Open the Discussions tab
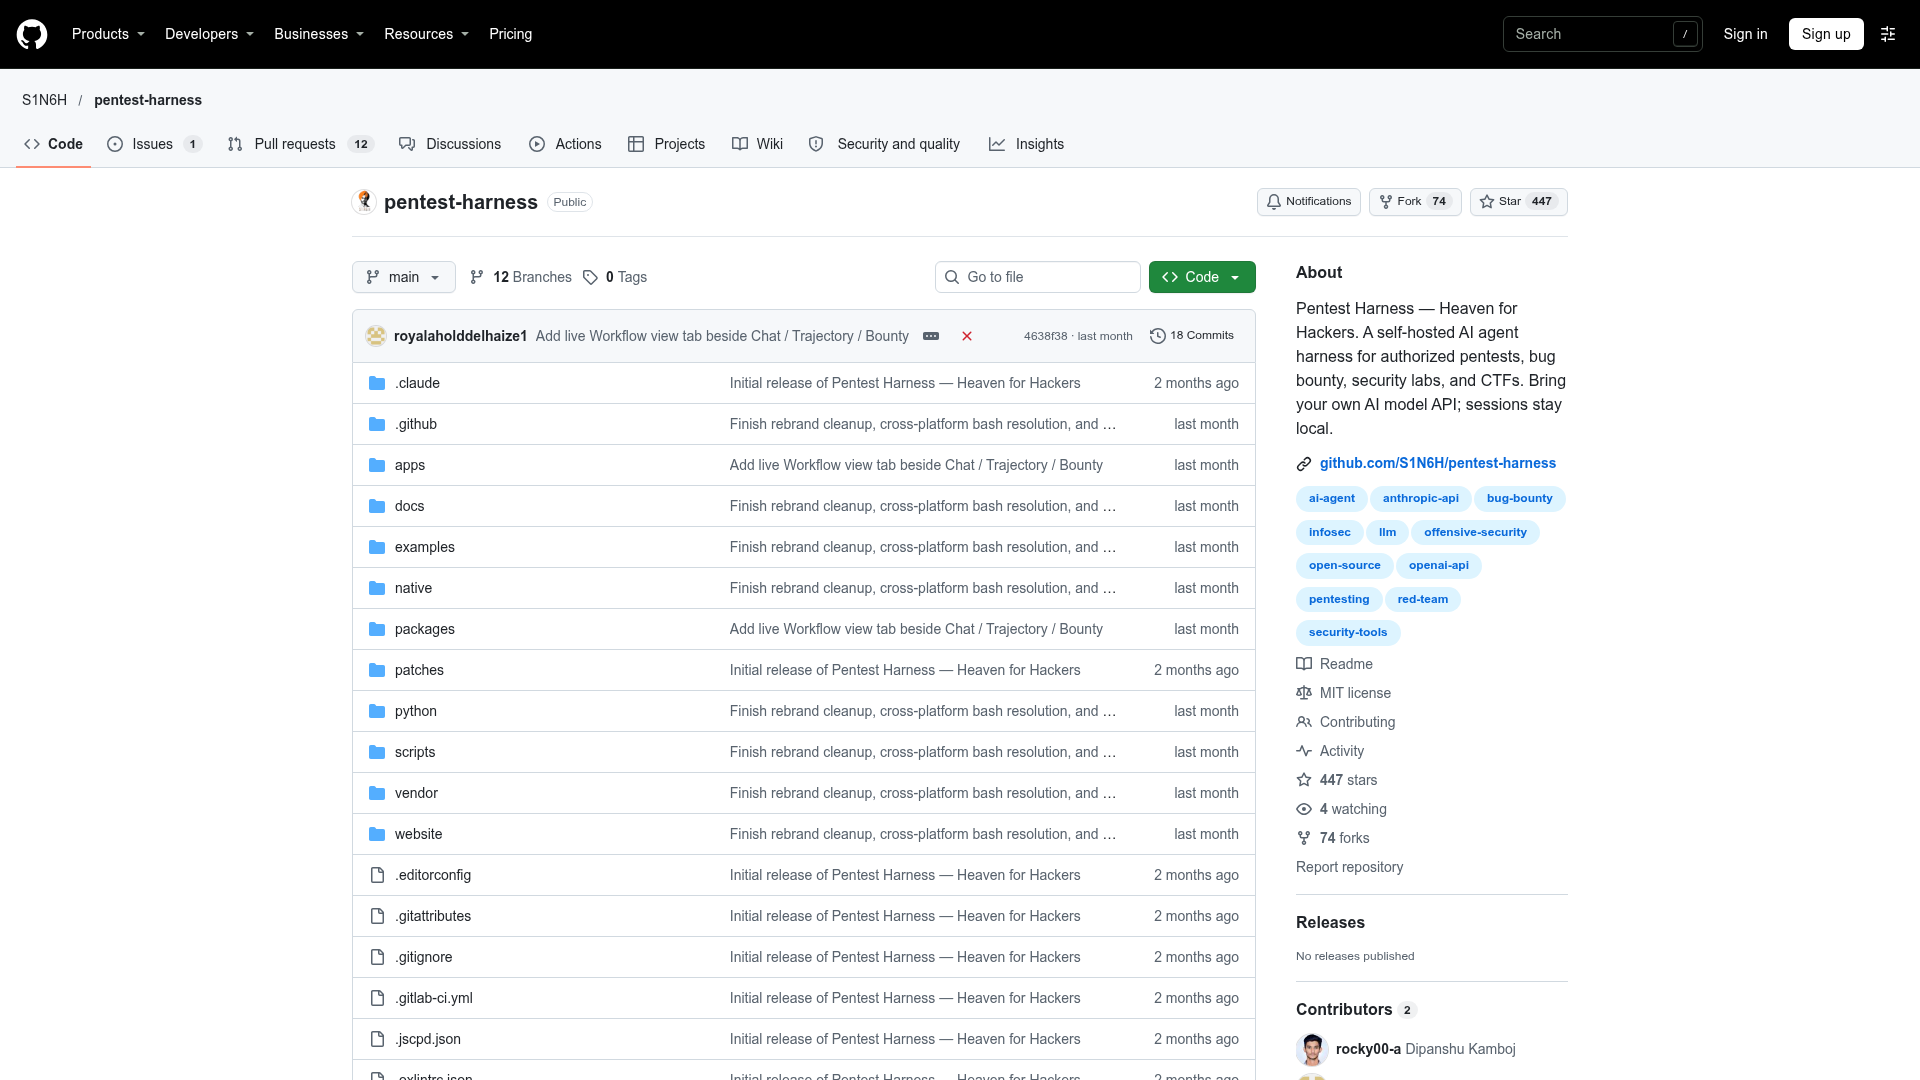The height and width of the screenshot is (1080, 1920). tap(450, 144)
